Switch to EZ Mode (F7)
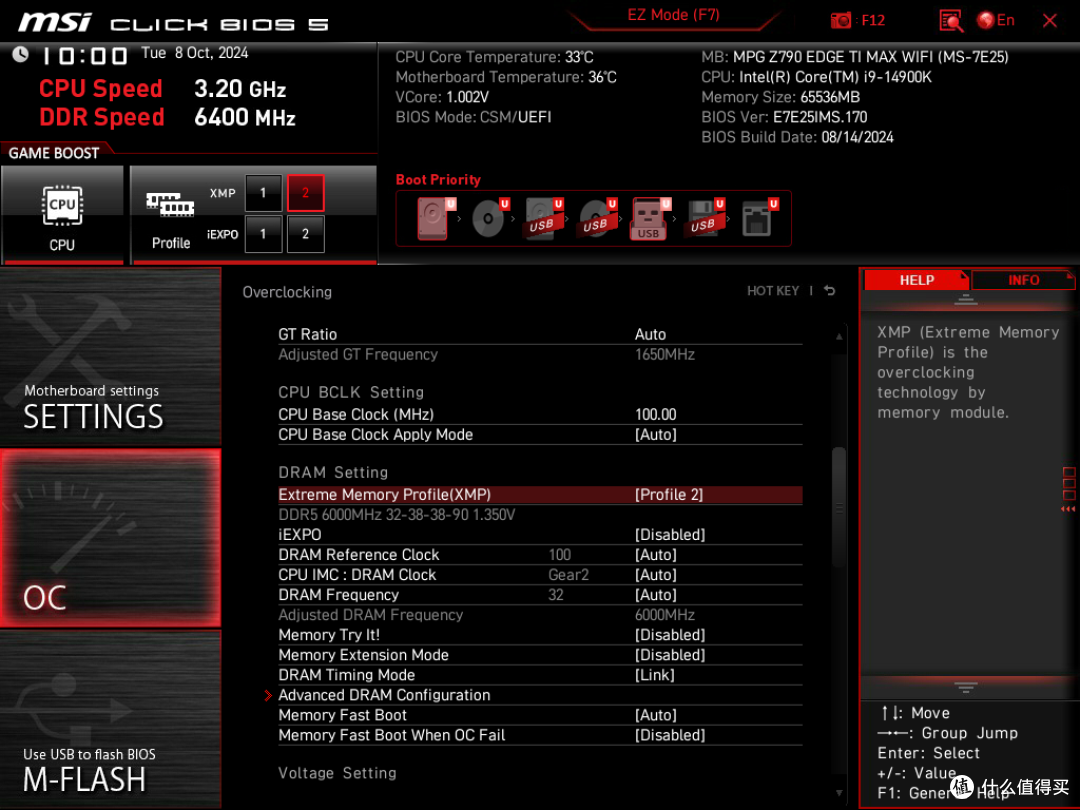The image size is (1080, 810). tap(673, 15)
